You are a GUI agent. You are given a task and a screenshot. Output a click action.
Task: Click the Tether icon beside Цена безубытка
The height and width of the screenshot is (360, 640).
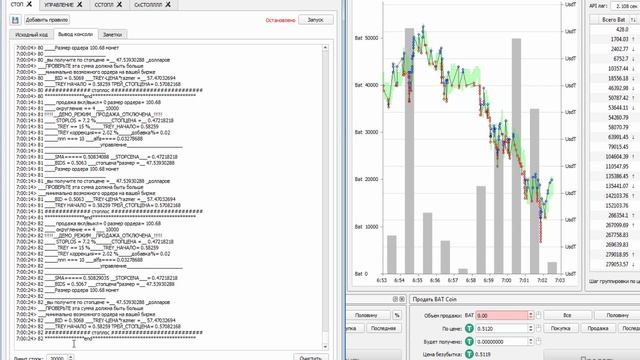click(469, 354)
